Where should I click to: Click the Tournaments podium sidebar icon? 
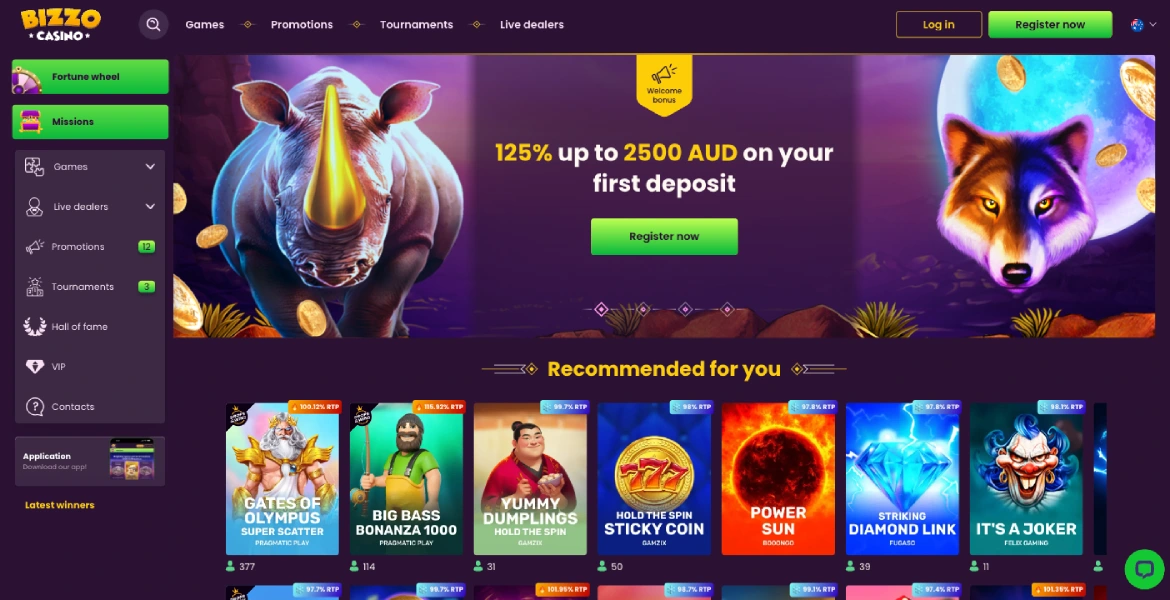point(34,287)
